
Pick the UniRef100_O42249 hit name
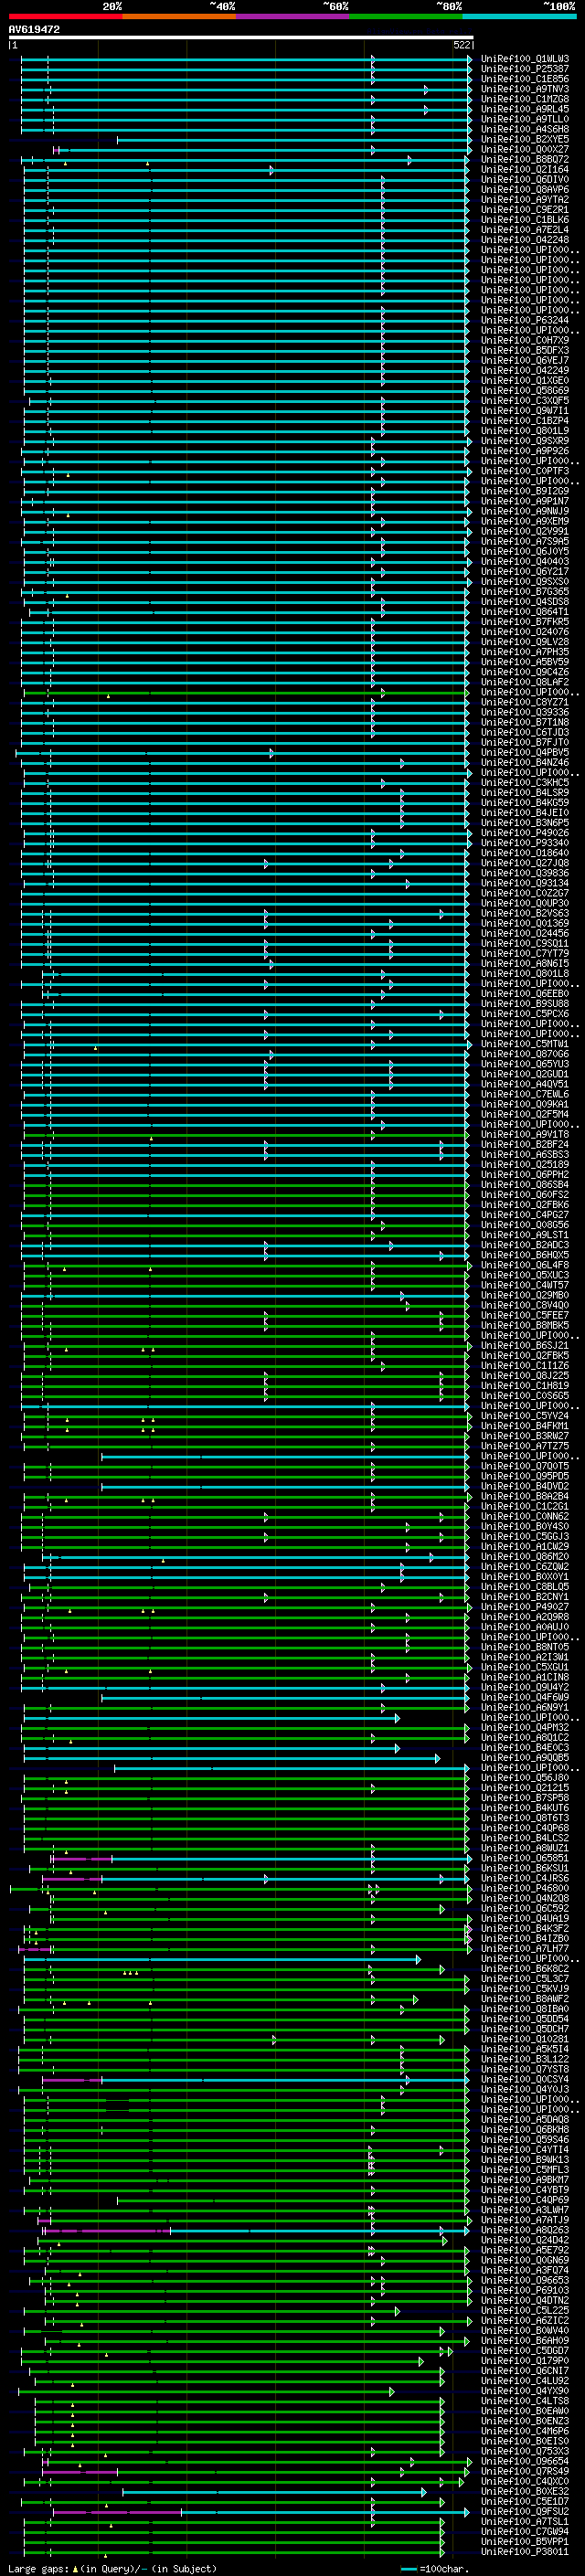pyautogui.click(x=525, y=371)
